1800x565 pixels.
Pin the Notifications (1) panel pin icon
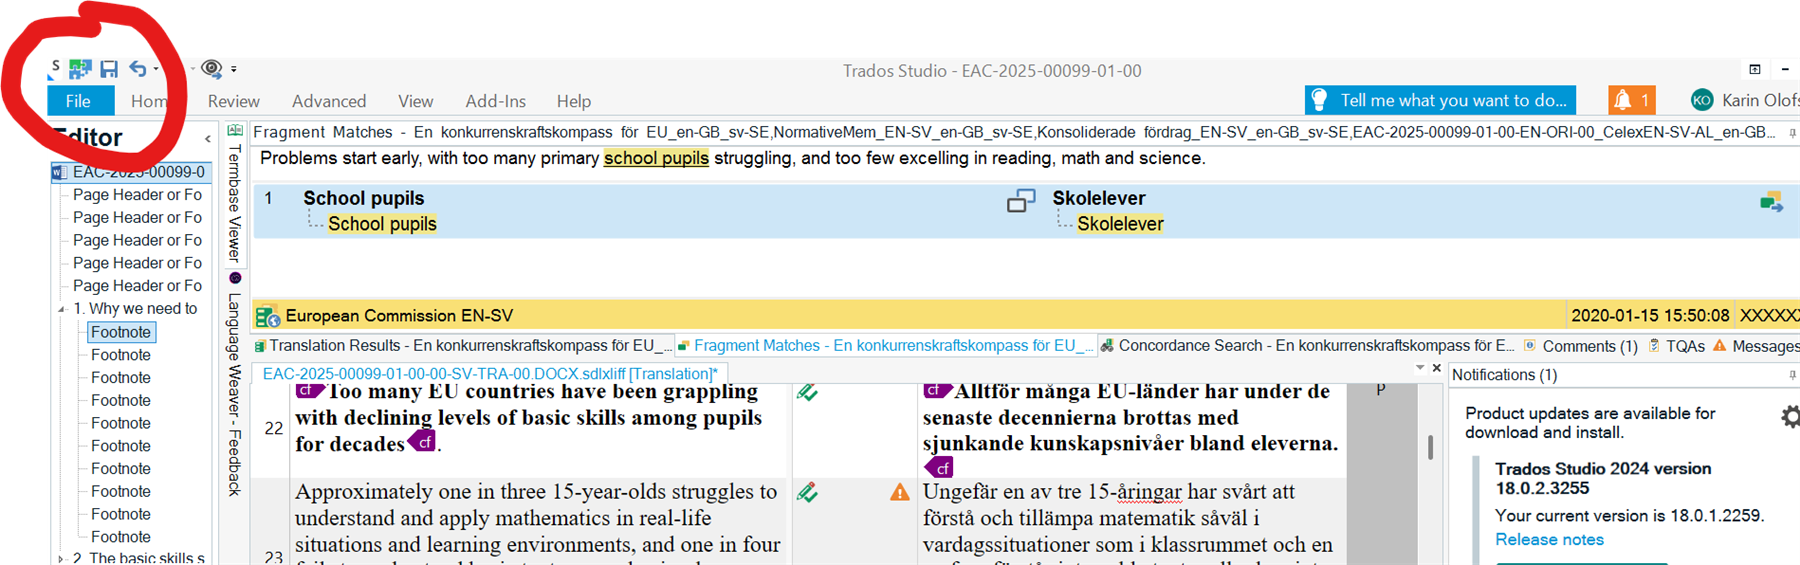[1793, 375]
